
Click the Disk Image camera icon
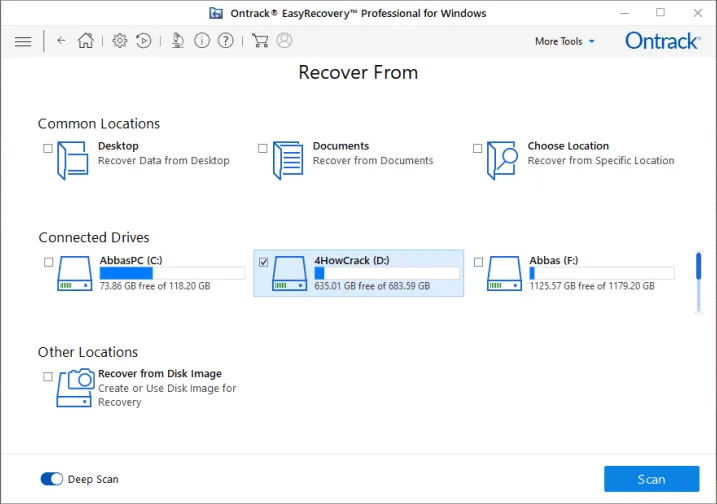click(75, 388)
